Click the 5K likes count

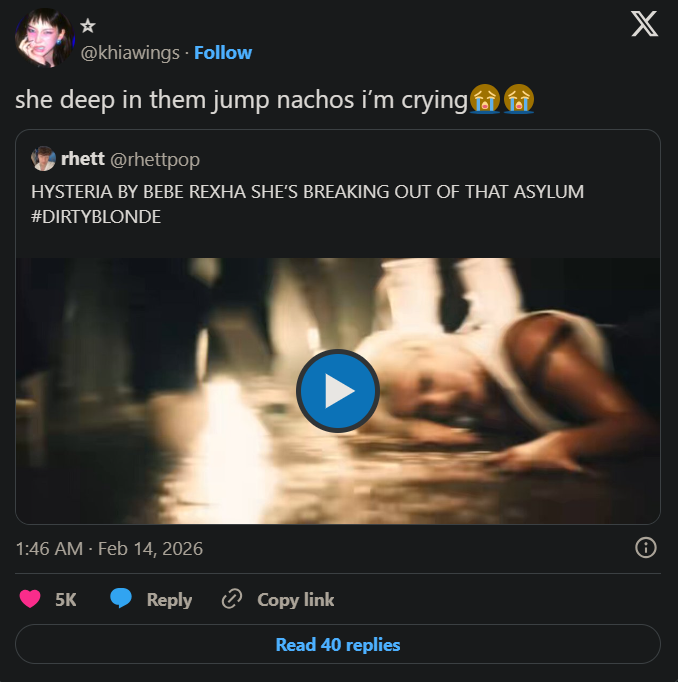pyautogui.click(x=66, y=600)
